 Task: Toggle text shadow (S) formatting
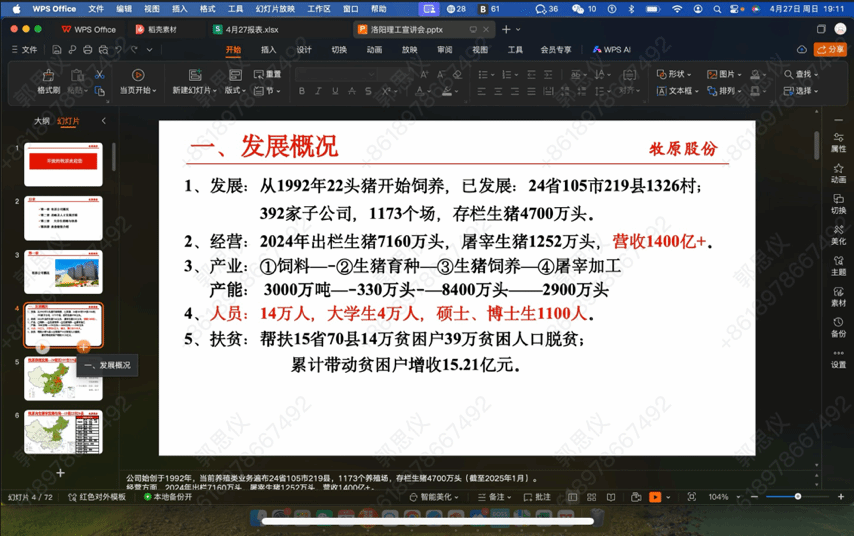click(x=368, y=91)
